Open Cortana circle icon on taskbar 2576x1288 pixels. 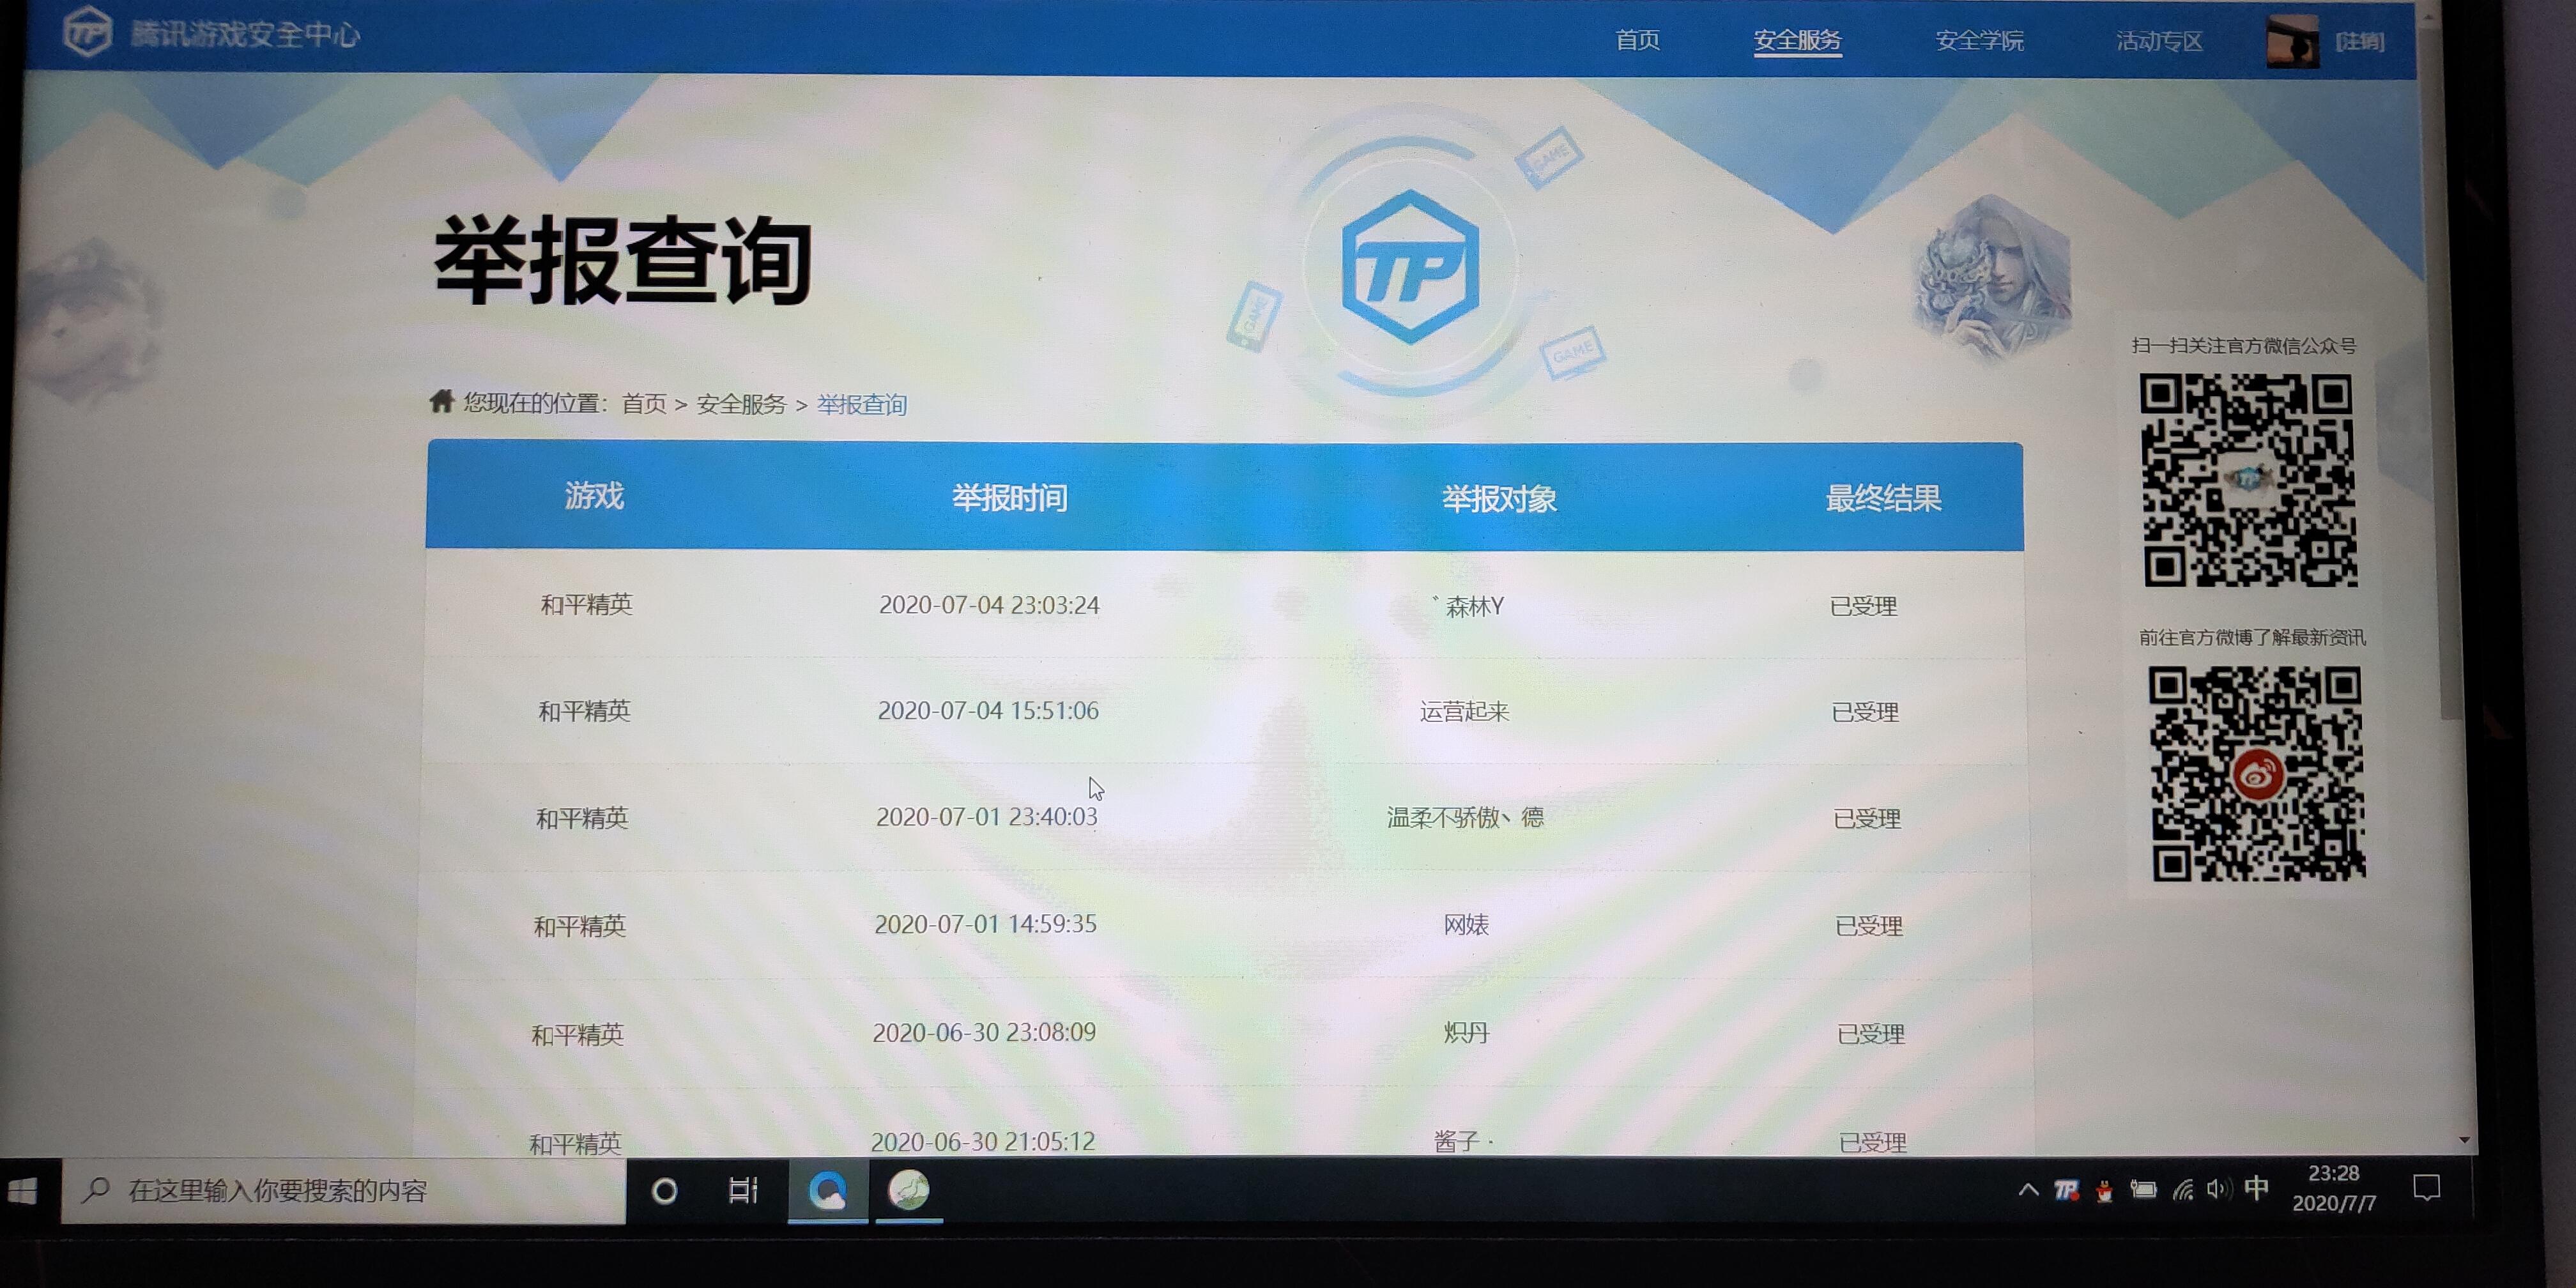(664, 1191)
